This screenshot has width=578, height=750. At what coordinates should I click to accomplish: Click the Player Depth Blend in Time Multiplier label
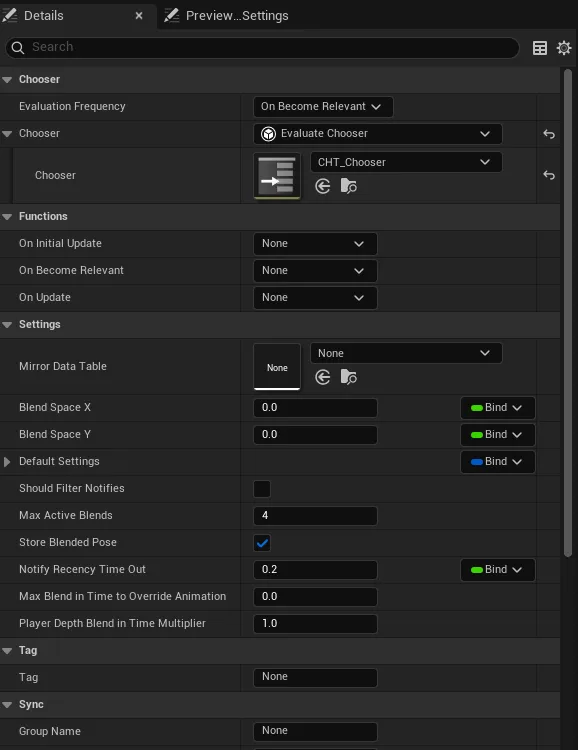[112, 623]
